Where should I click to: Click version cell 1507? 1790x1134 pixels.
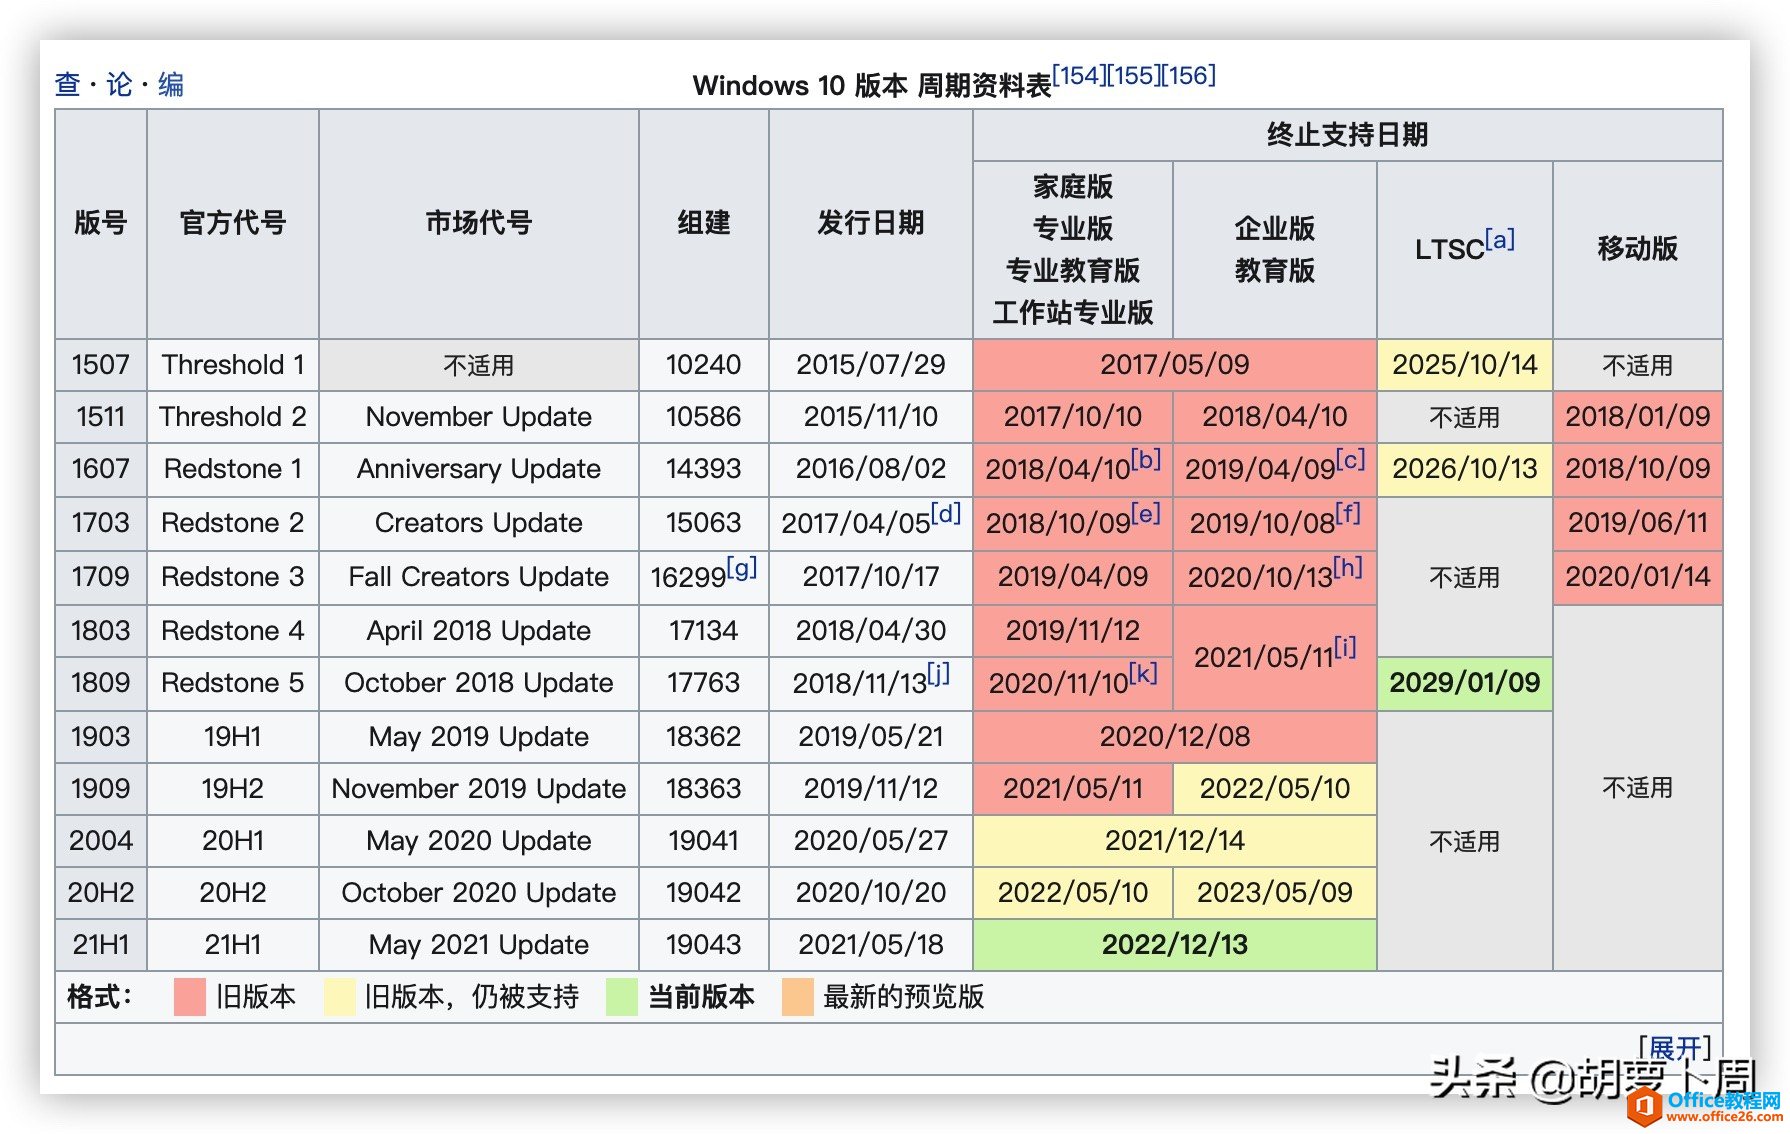pyautogui.click(x=101, y=365)
